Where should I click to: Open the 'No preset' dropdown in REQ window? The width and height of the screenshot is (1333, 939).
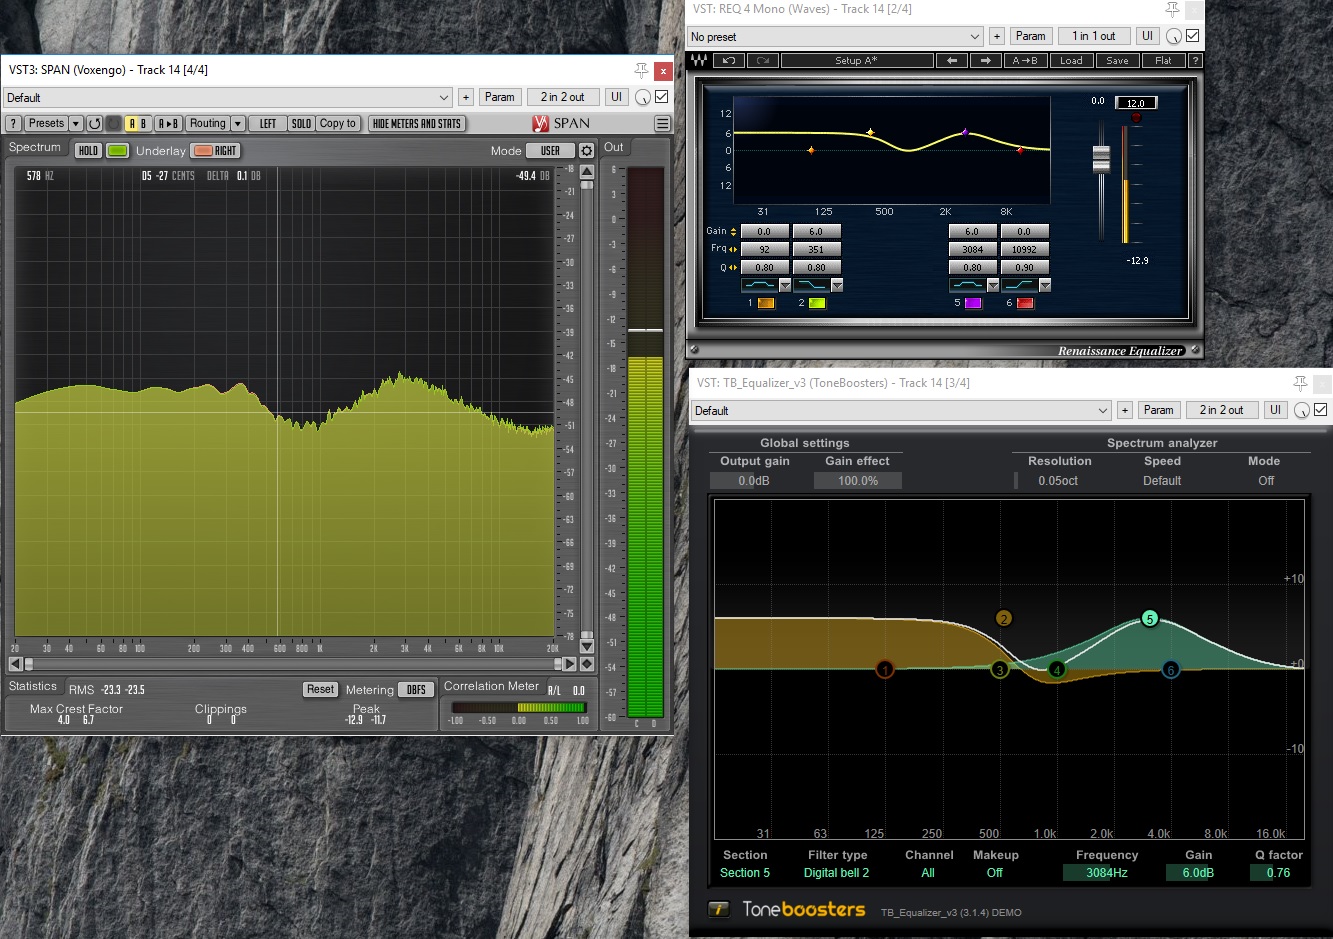pyautogui.click(x=836, y=36)
